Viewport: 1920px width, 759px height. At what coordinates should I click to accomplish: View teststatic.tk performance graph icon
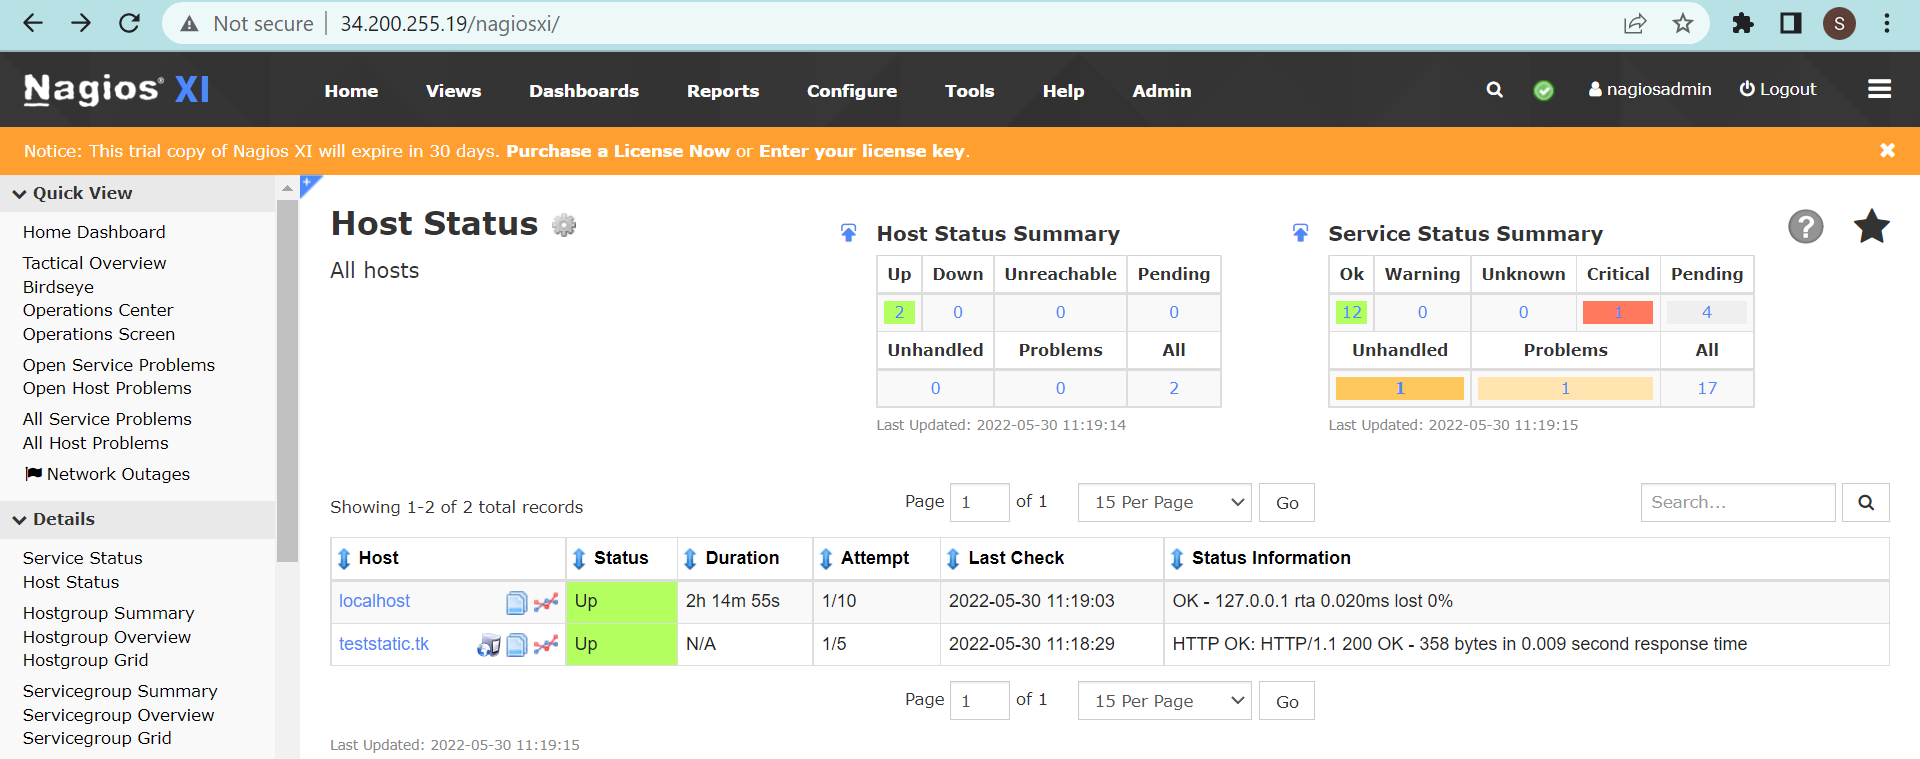click(546, 645)
